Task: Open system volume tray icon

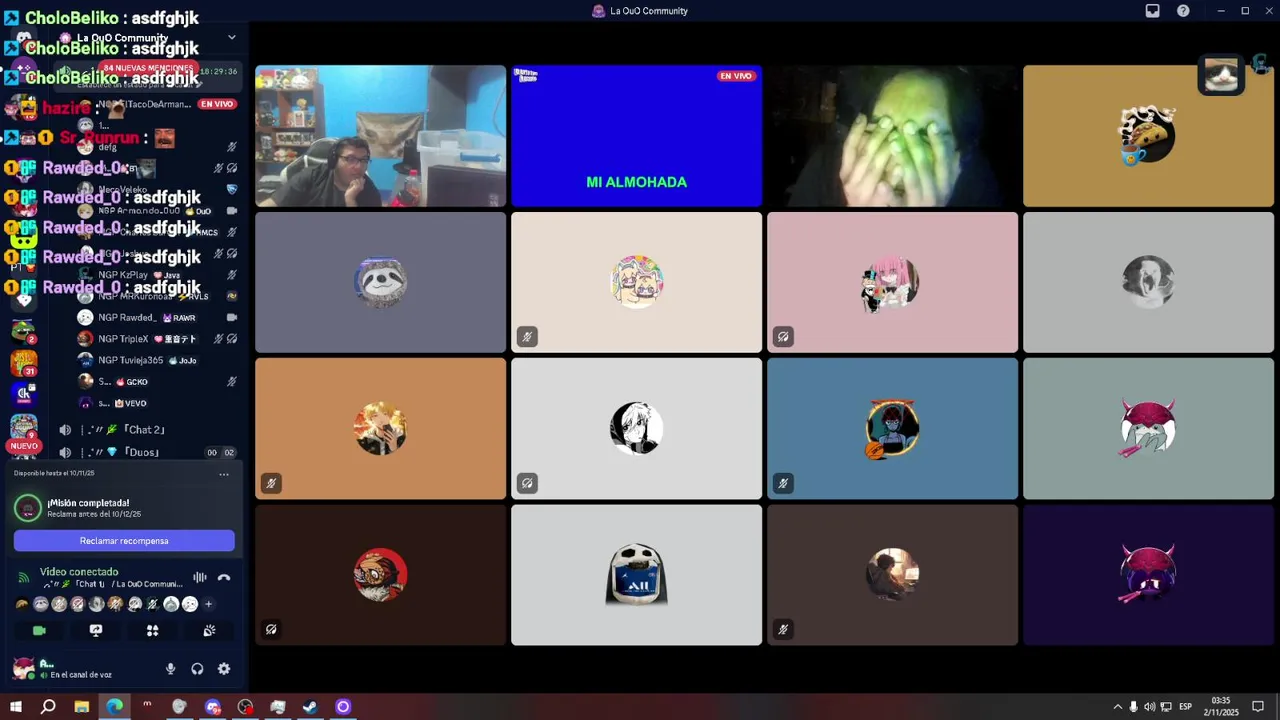Action: 1149,707
